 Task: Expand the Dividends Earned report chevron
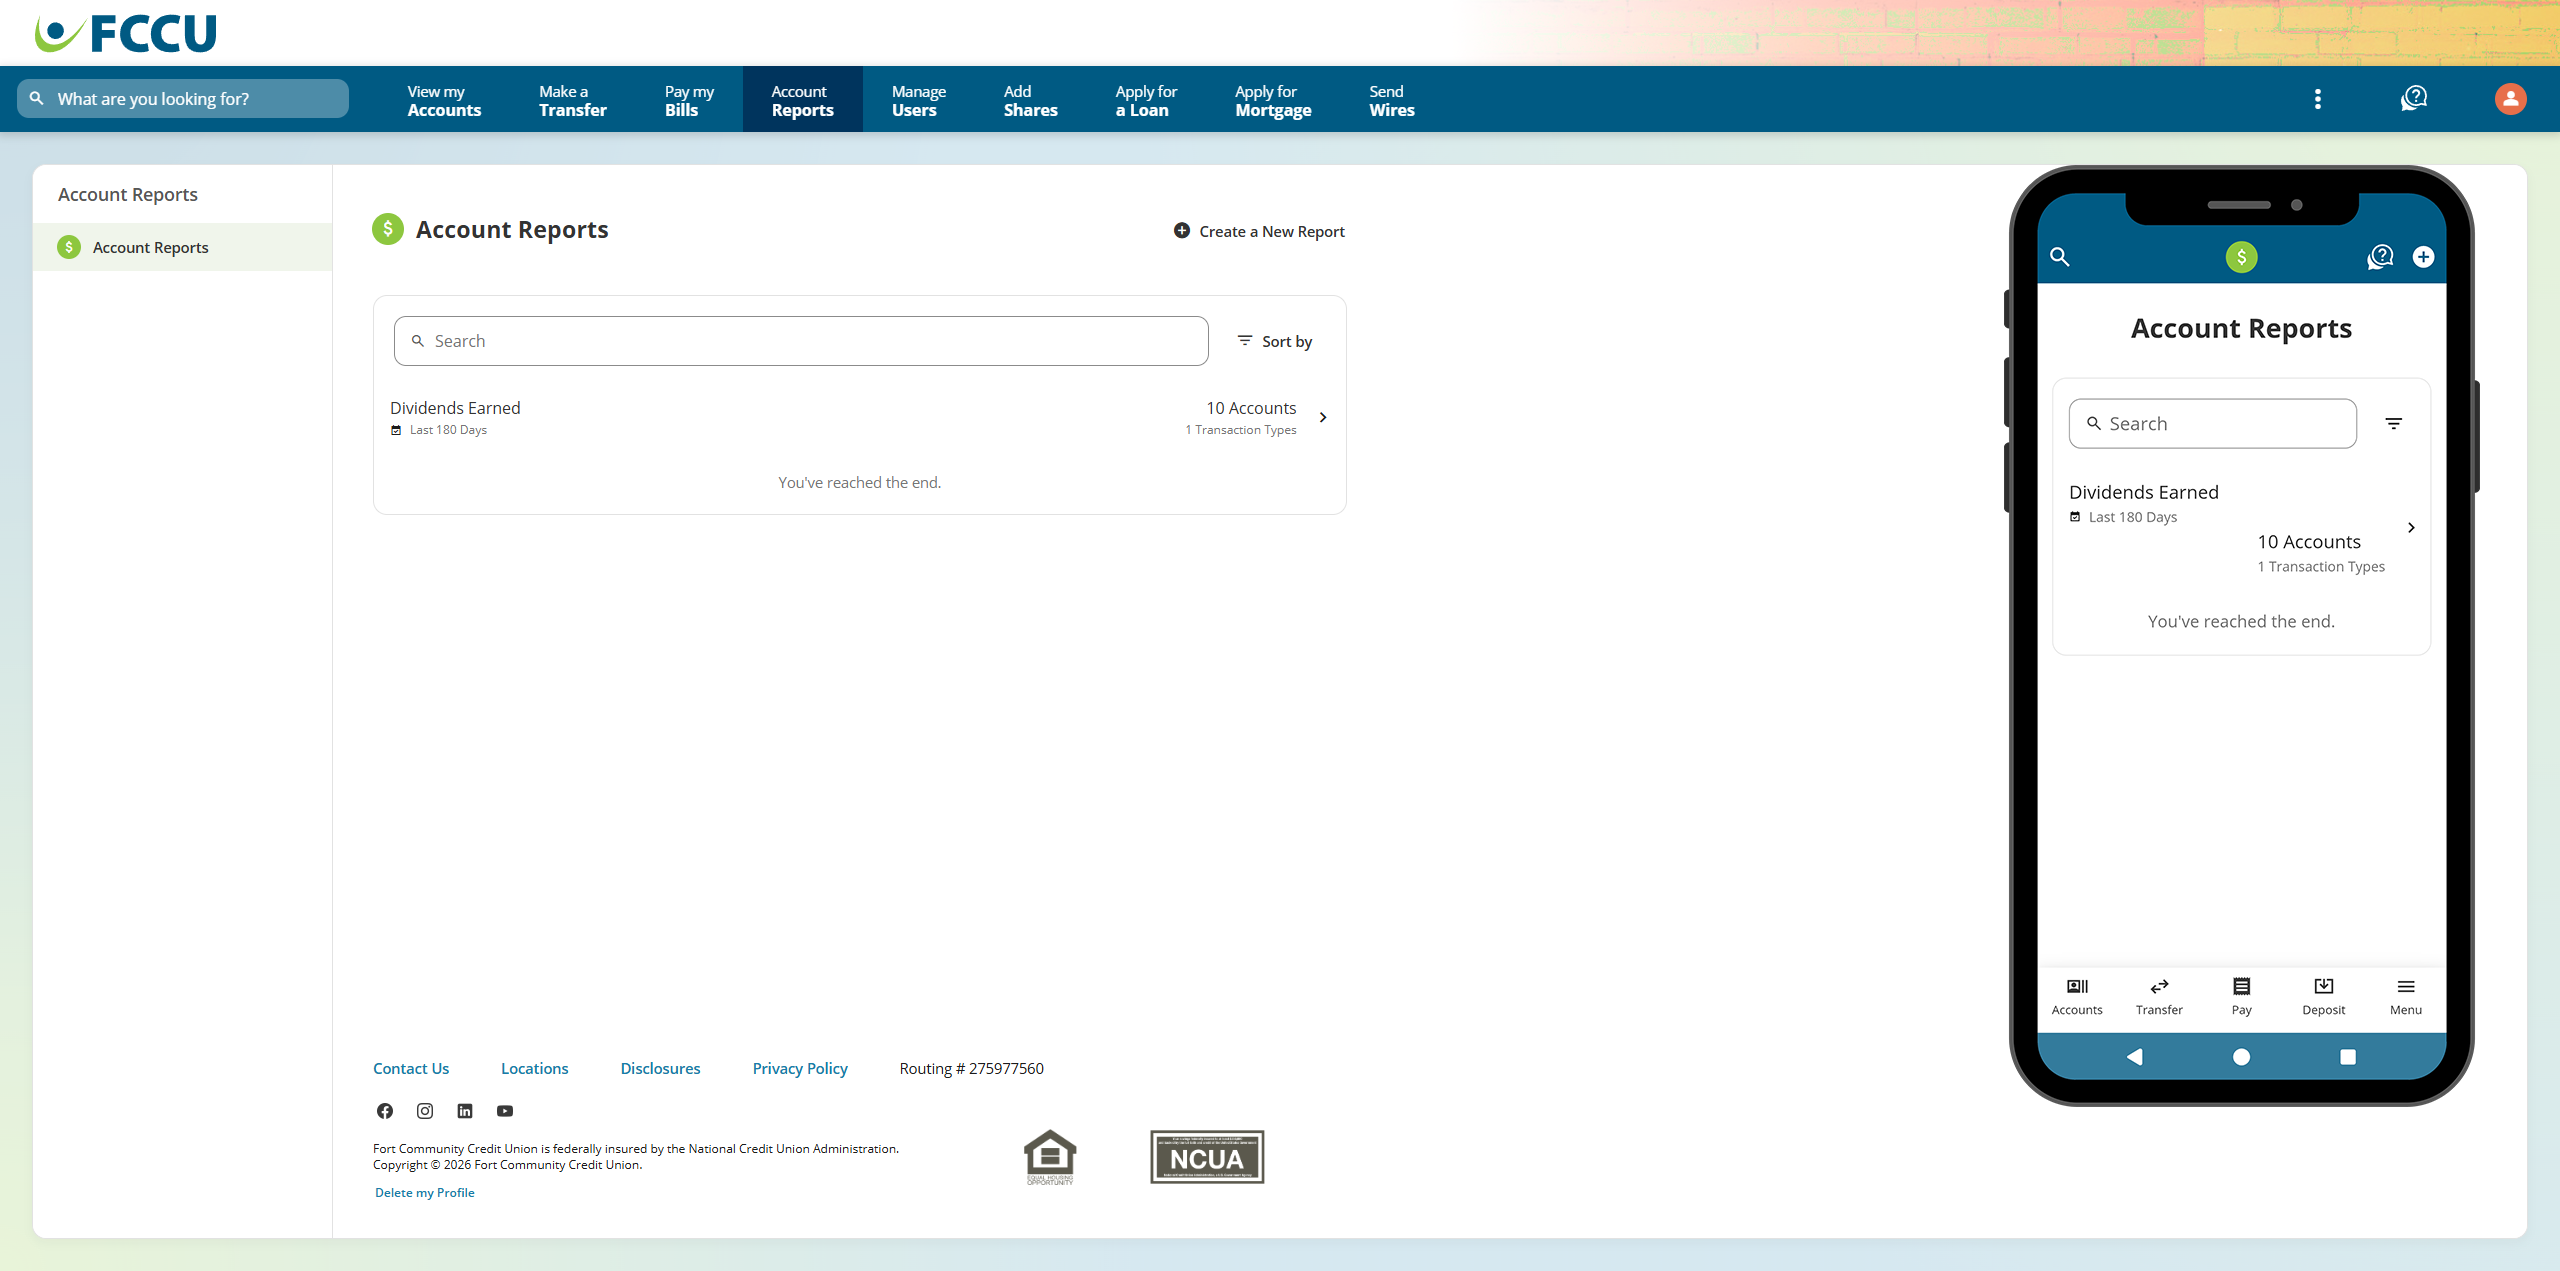(1323, 417)
